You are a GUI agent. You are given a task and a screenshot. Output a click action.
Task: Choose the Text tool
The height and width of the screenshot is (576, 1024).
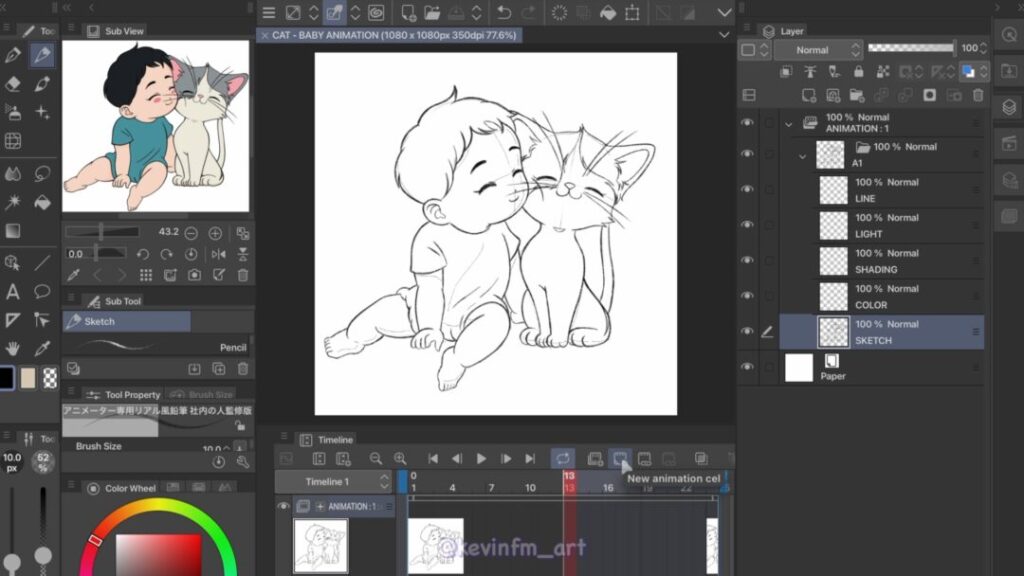(x=13, y=292)
